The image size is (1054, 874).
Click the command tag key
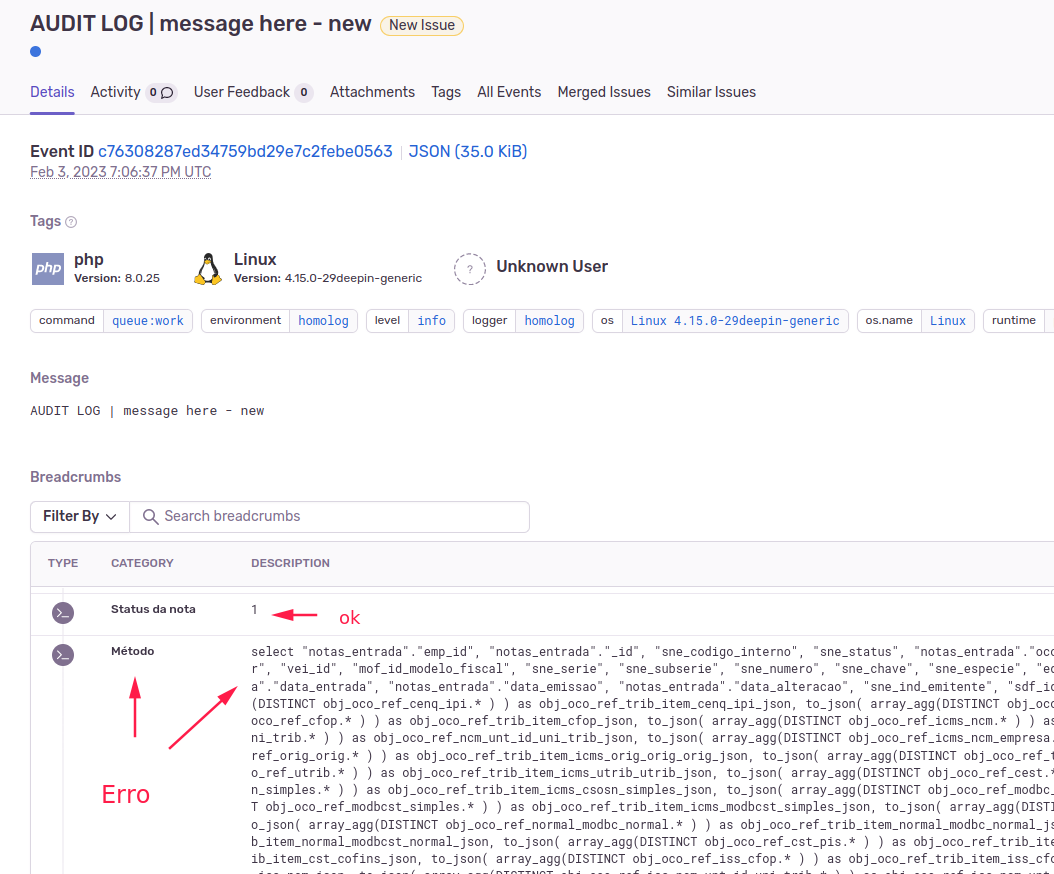point(67,321)
